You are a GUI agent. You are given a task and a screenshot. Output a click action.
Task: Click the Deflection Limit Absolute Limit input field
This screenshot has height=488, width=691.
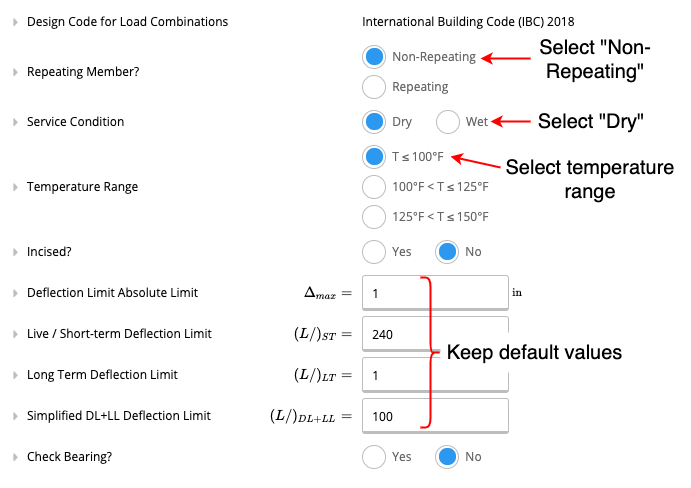[x=435, y=293]
